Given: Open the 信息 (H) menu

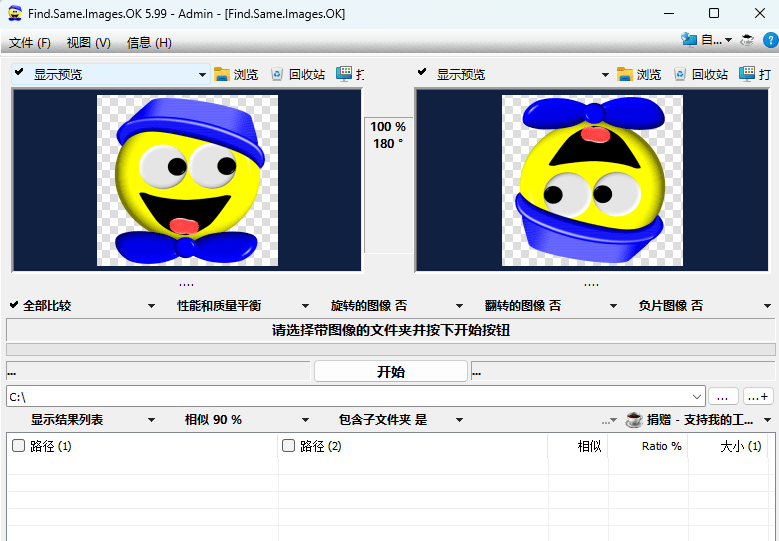Looking at the screenshot, I should [x=149, y=43].
